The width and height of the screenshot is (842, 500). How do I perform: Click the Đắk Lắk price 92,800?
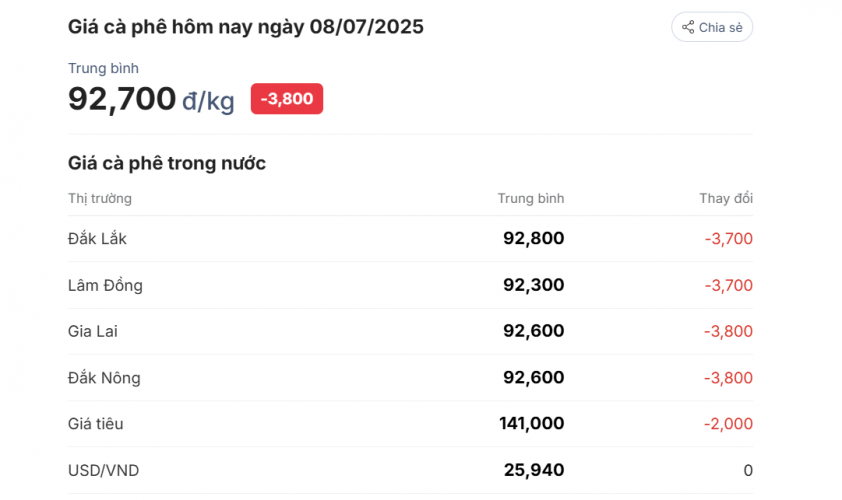[534, 238]
